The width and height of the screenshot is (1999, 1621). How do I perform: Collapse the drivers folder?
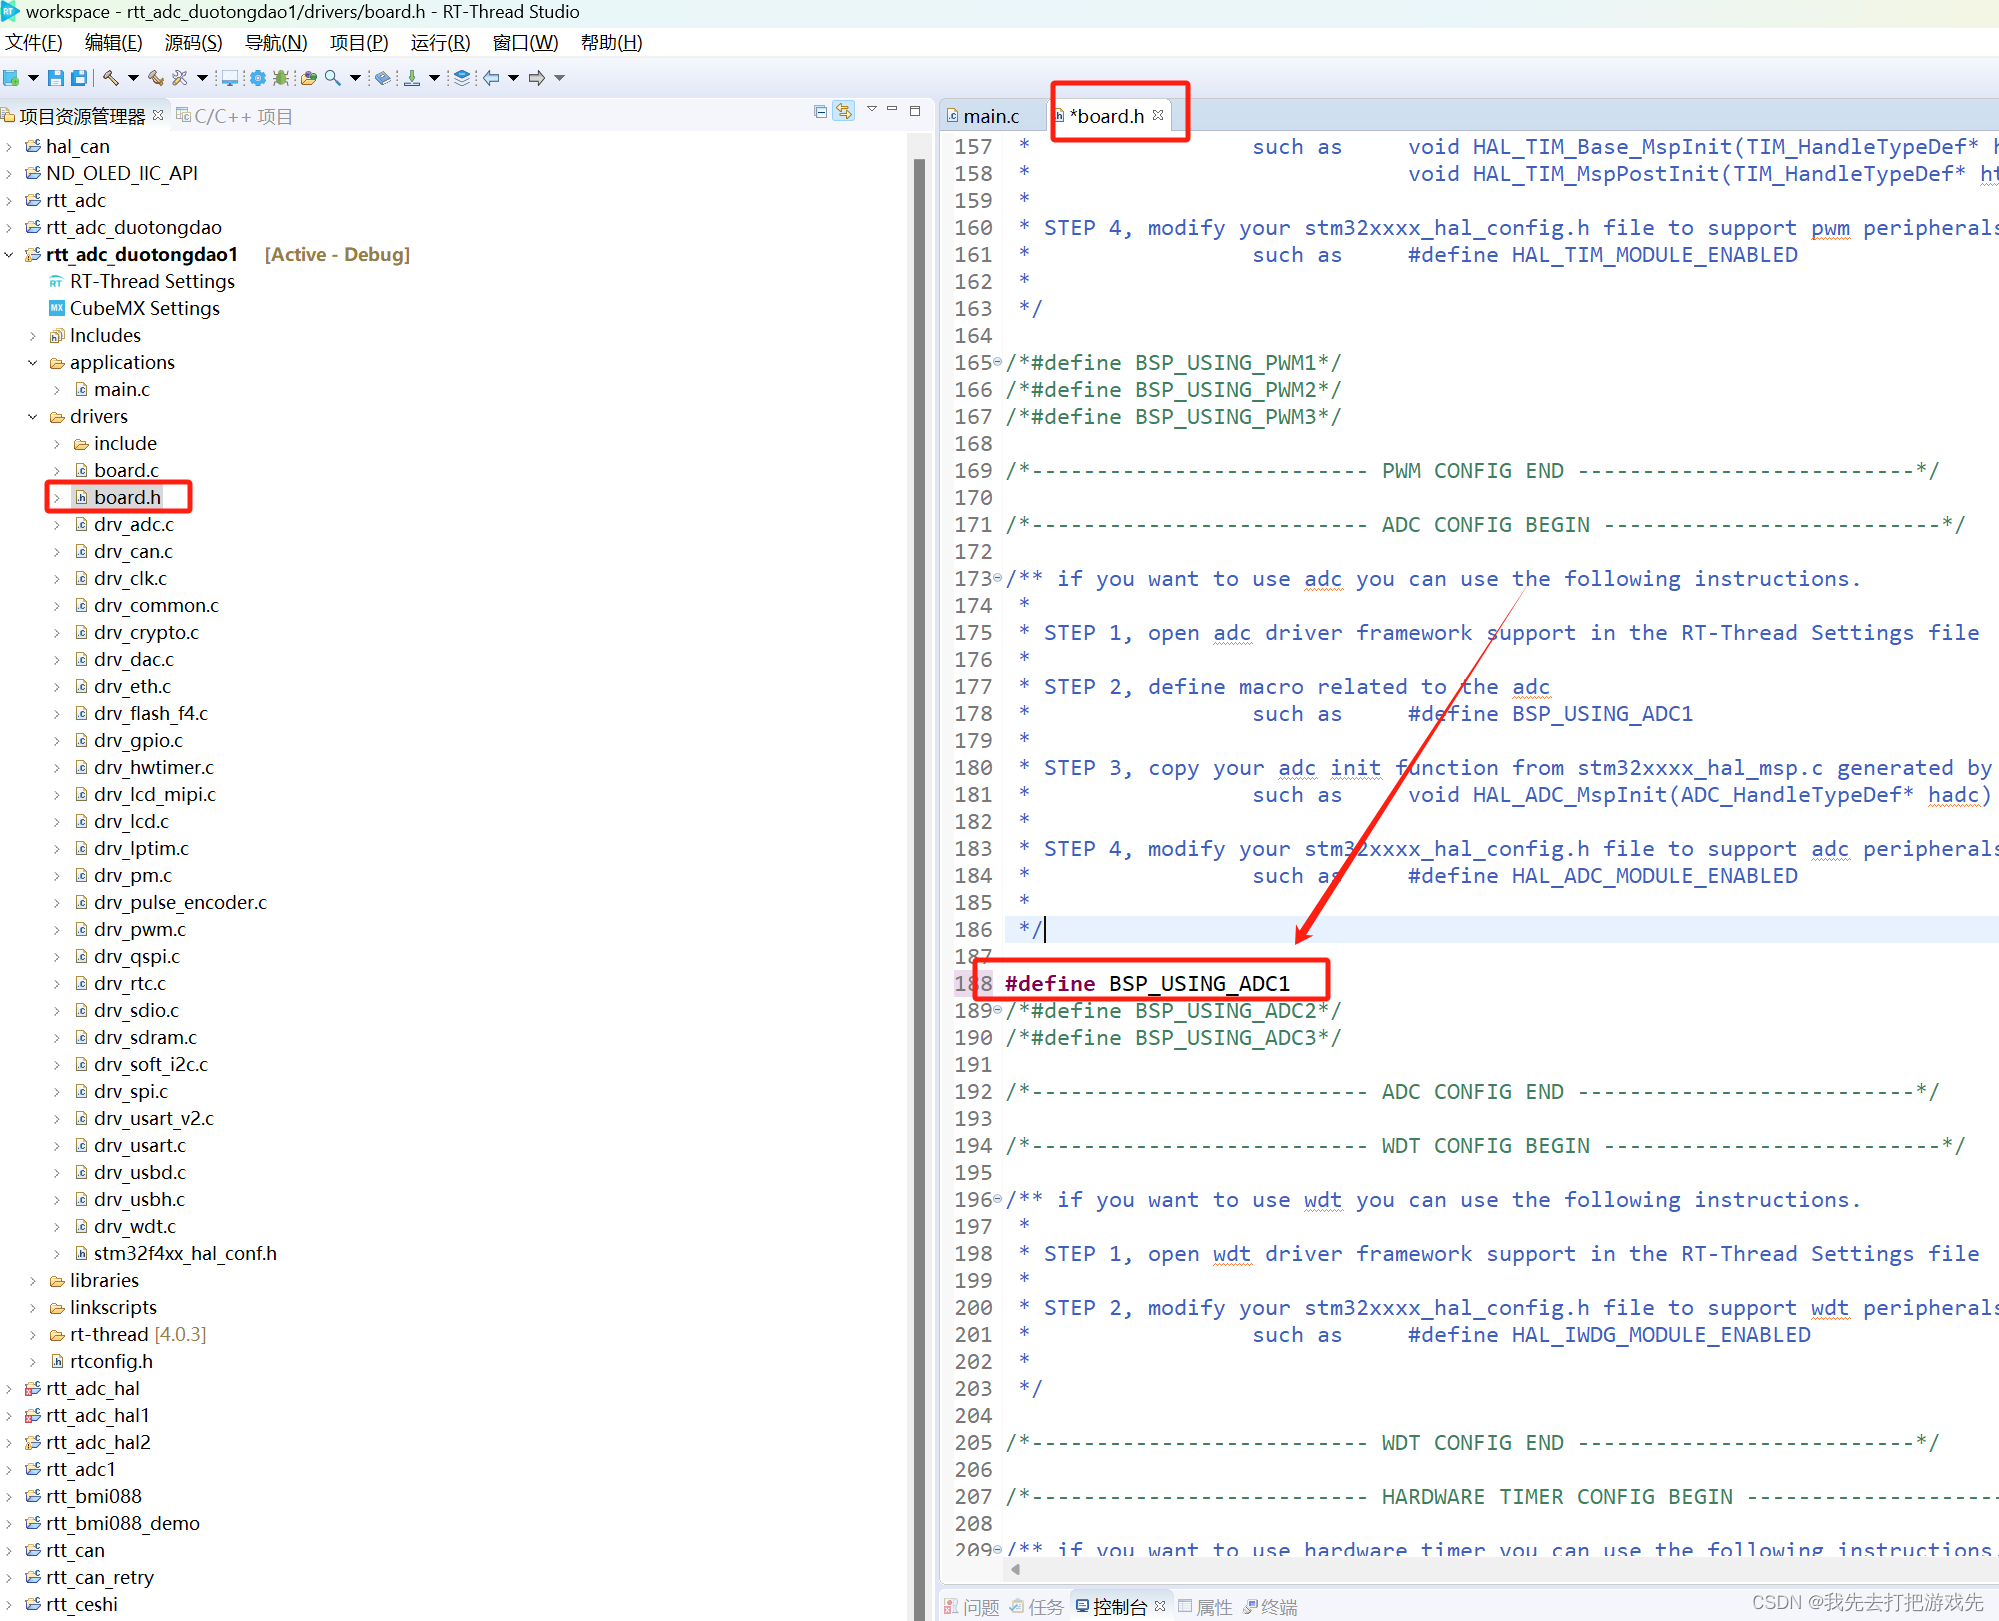tap(33, 417)
